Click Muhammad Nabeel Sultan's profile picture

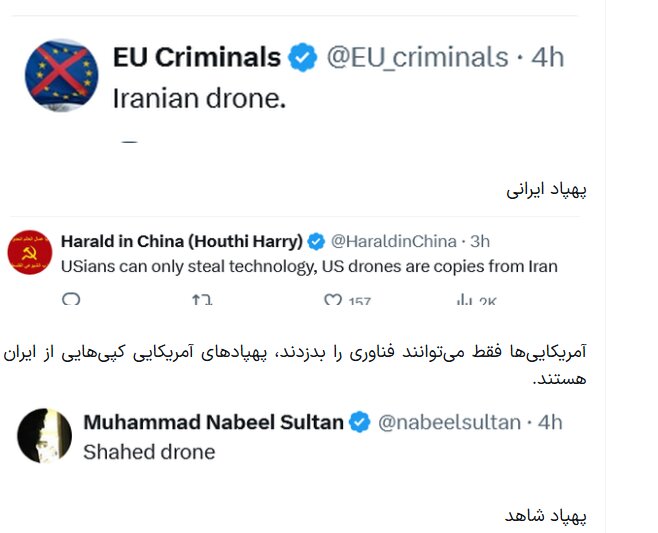tap(45, 435)
